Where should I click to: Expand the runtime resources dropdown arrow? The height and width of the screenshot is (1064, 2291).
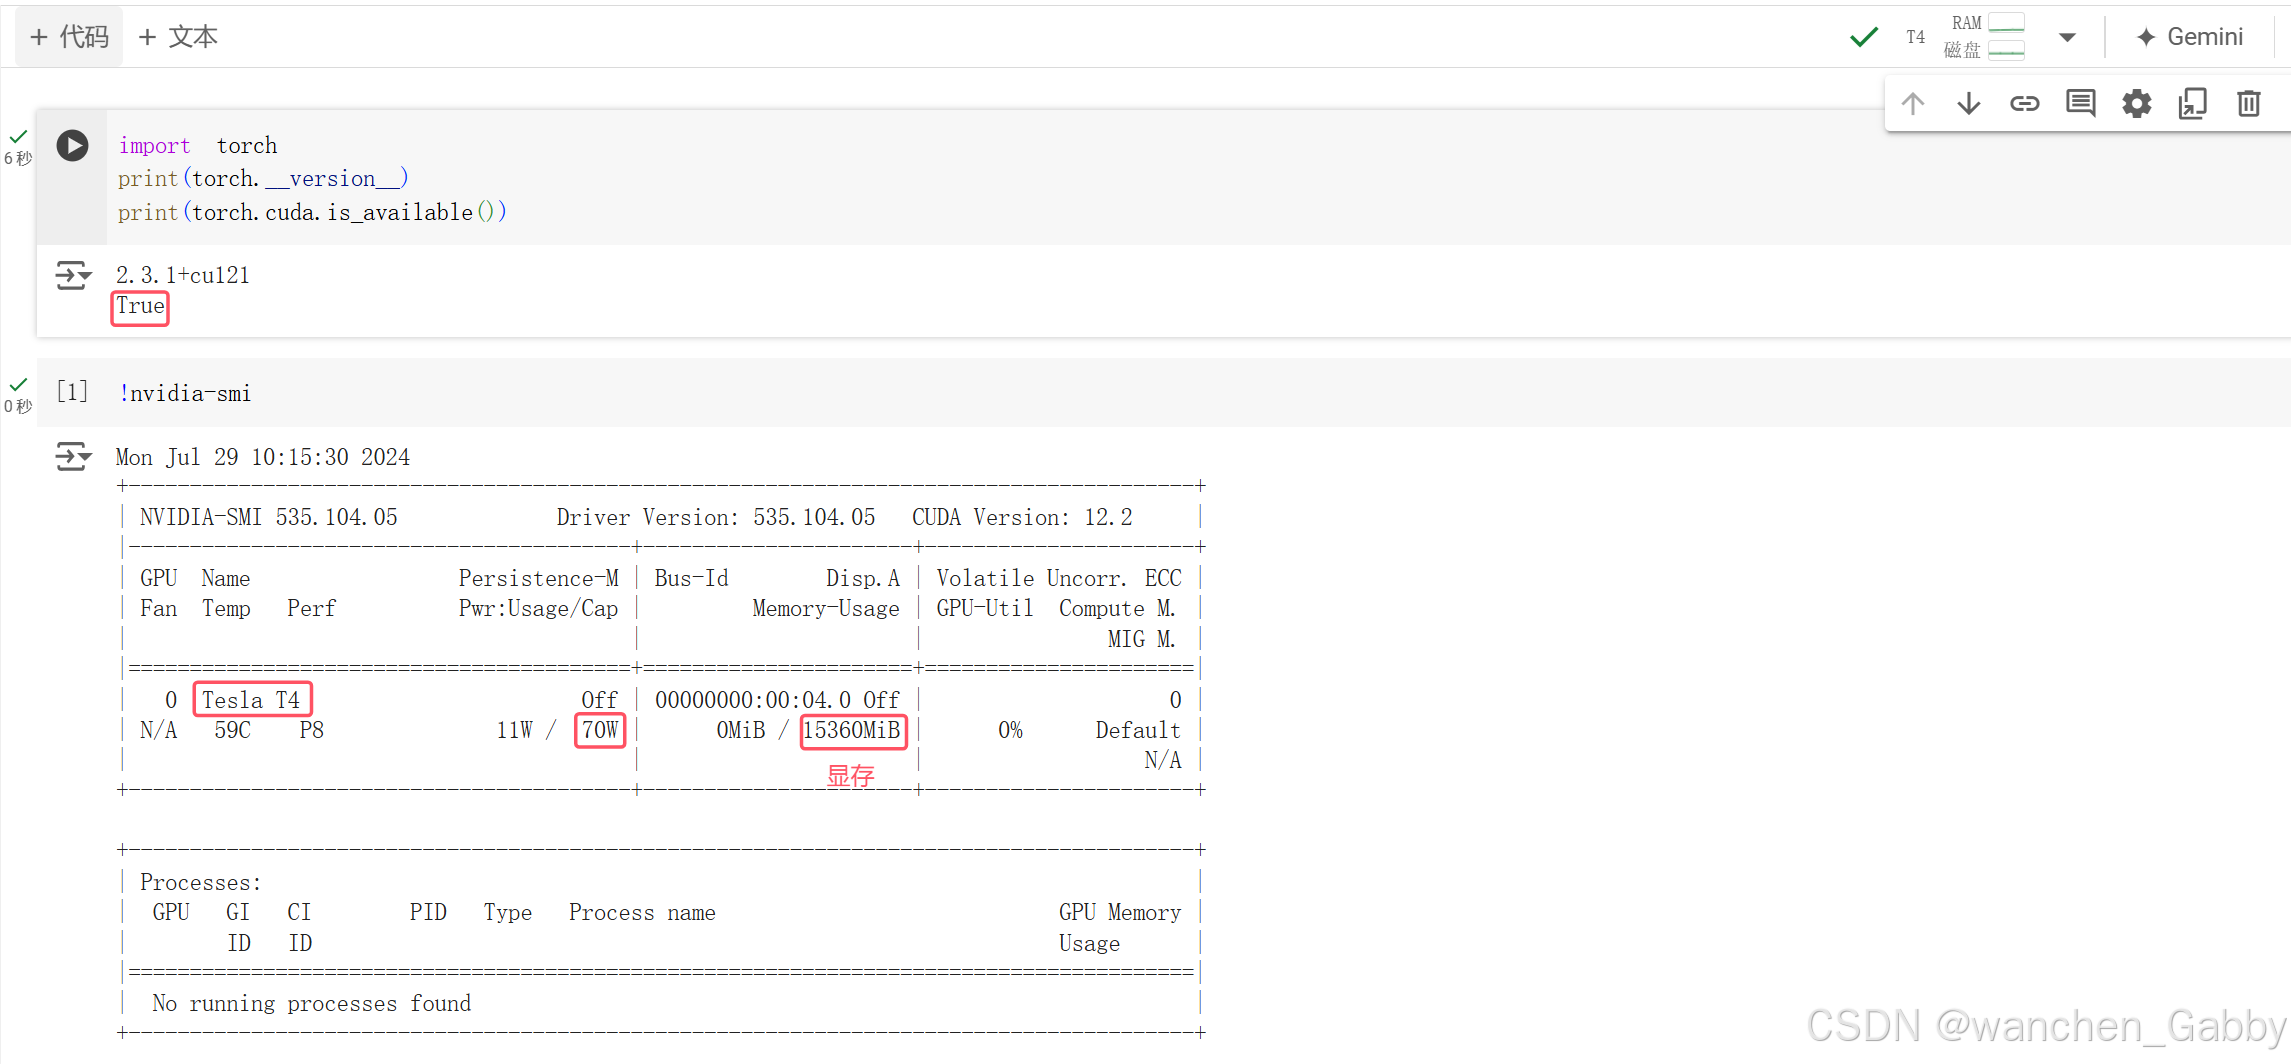click(x=2067, y=38)
